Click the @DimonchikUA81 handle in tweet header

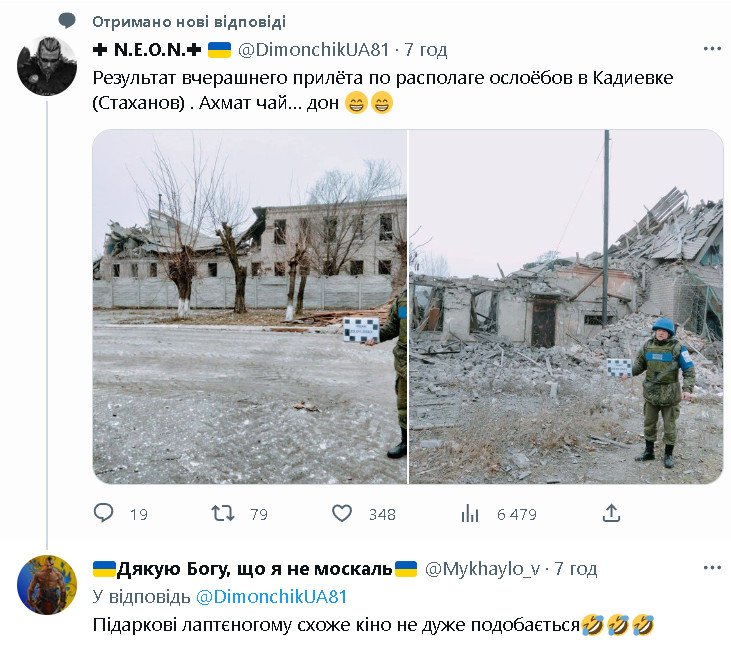[313, 49]
